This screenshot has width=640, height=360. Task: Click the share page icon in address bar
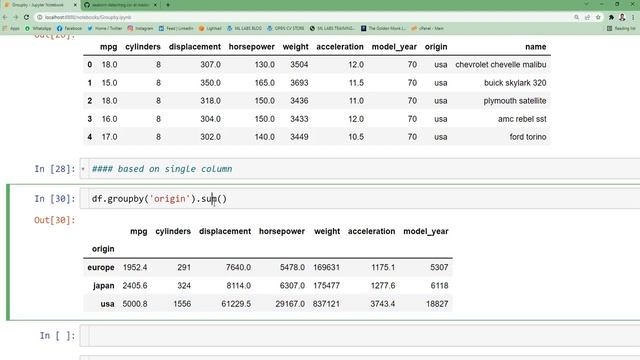[x=587, y=17]
